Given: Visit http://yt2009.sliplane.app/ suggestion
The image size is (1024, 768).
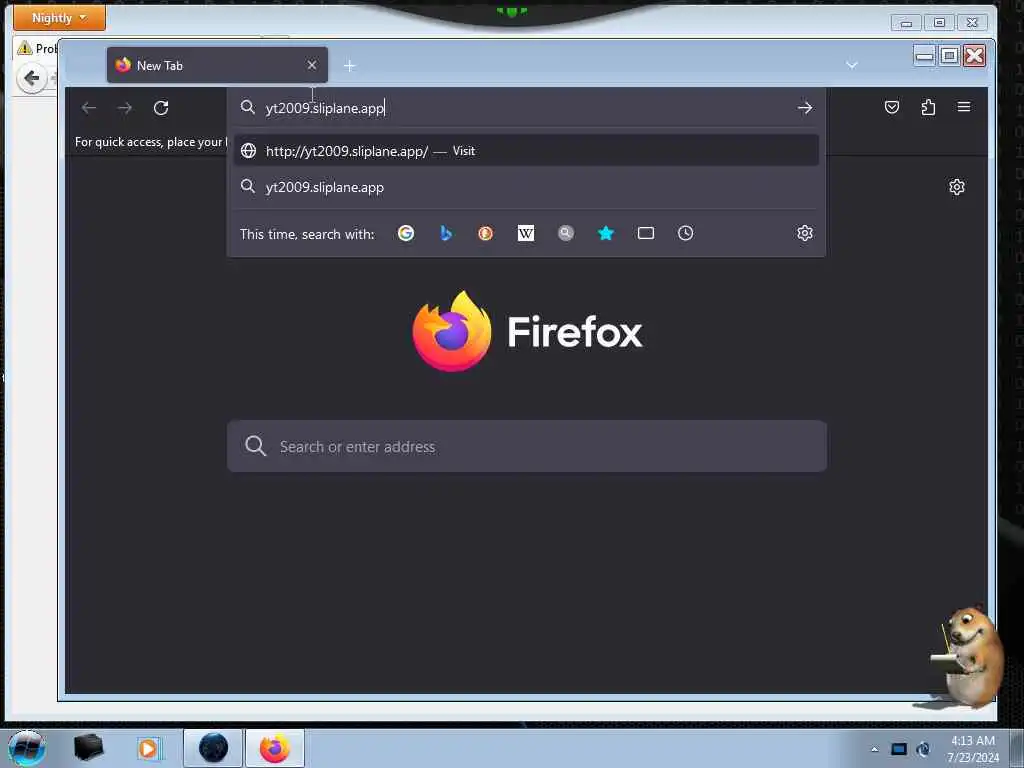Looking at the screenshot, I should click(x=526, y=151).
